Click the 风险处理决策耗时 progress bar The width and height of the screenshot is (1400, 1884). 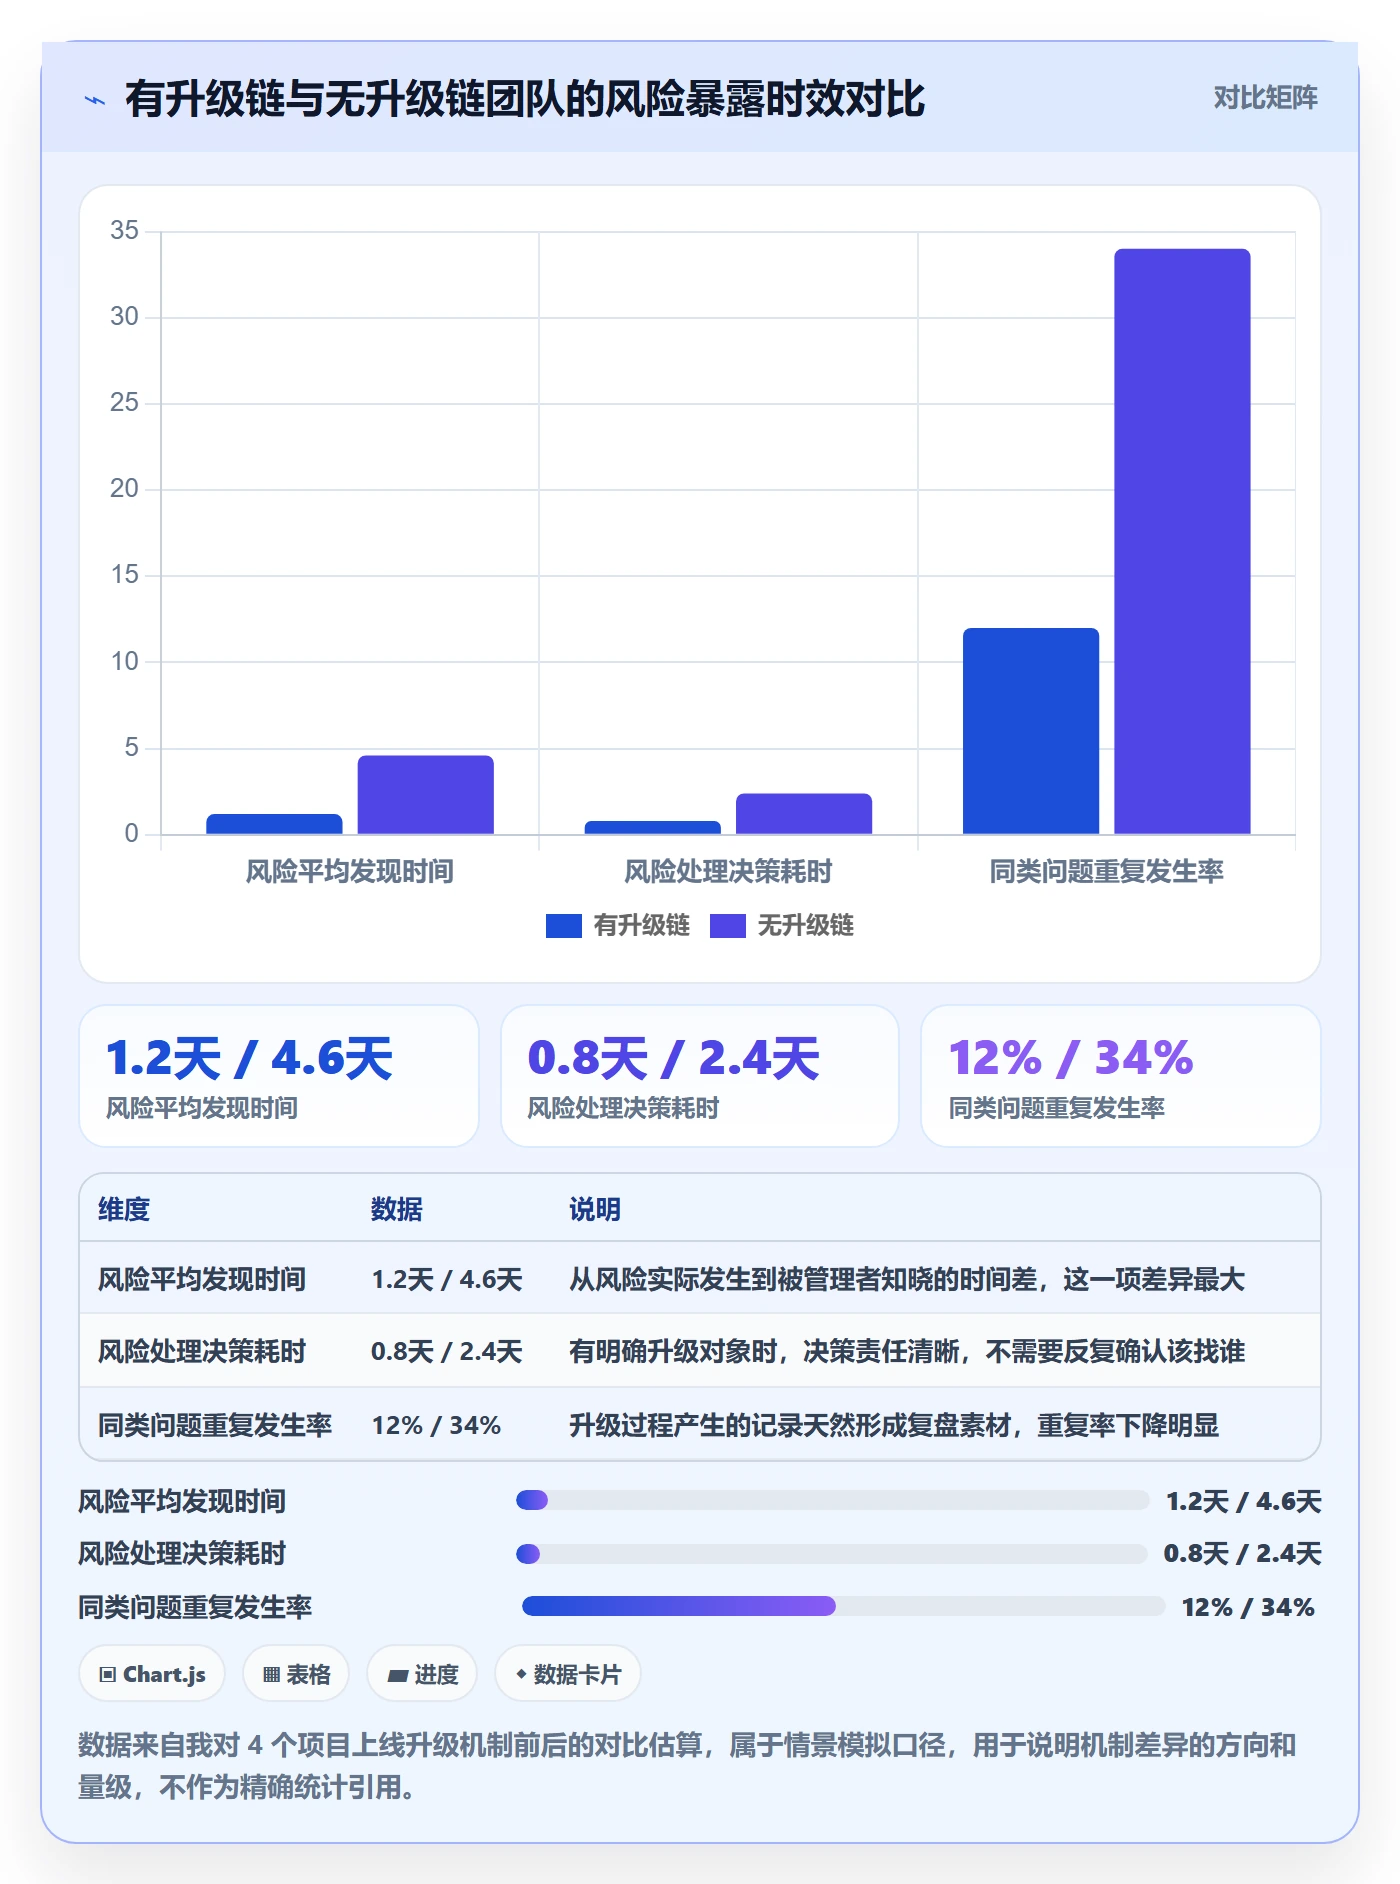pyautogui.click(x=831, y=1554)
